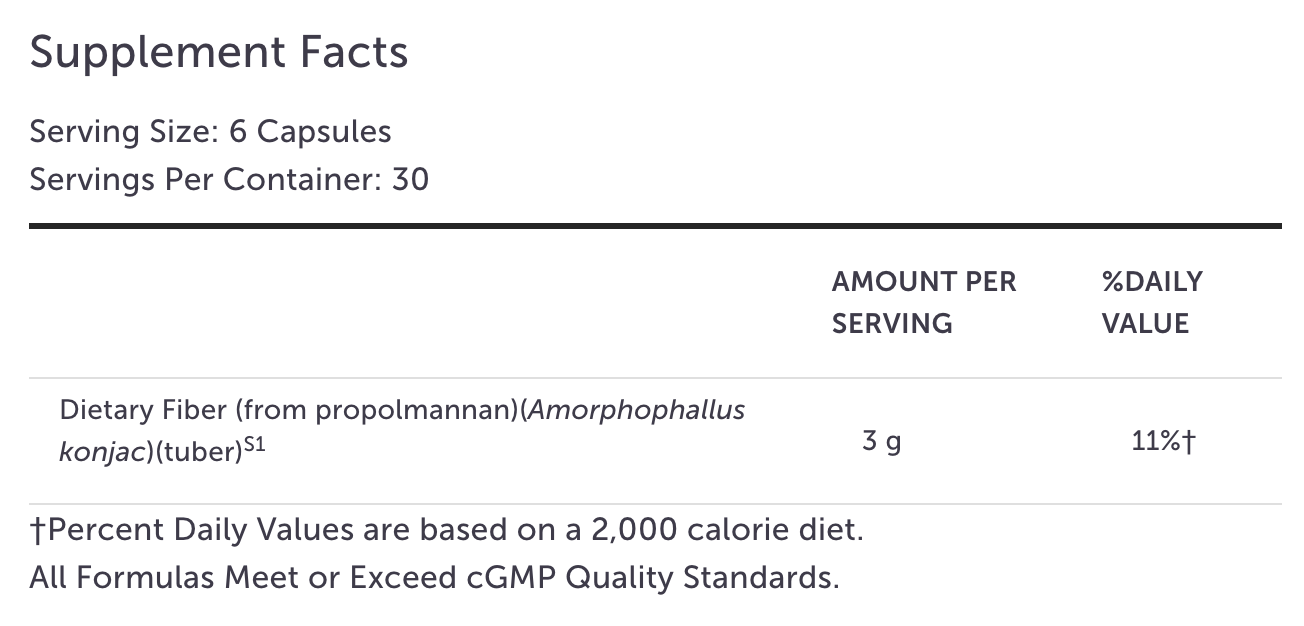The width and height of the screenshot is (1304, 626).
Task: Click the Percent Daily Values footnote
Action: pos(446,530)
